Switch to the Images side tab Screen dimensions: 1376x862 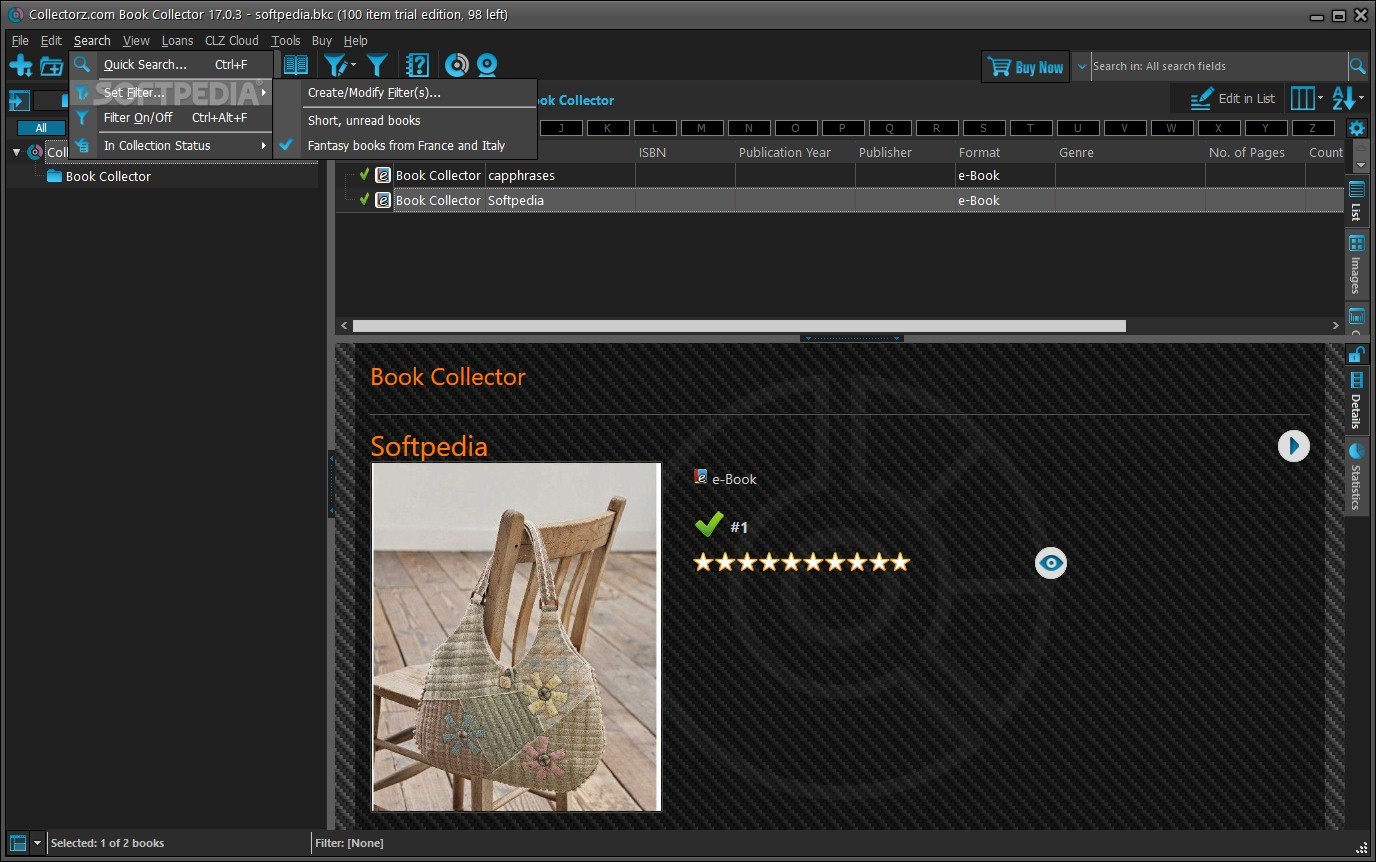1356,264
